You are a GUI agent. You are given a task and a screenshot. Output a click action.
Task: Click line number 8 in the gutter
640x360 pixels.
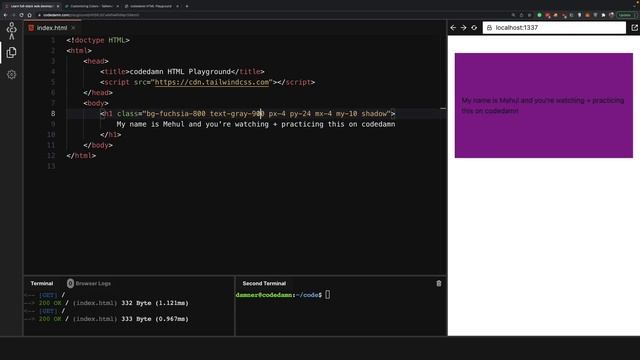click(53, 113)
